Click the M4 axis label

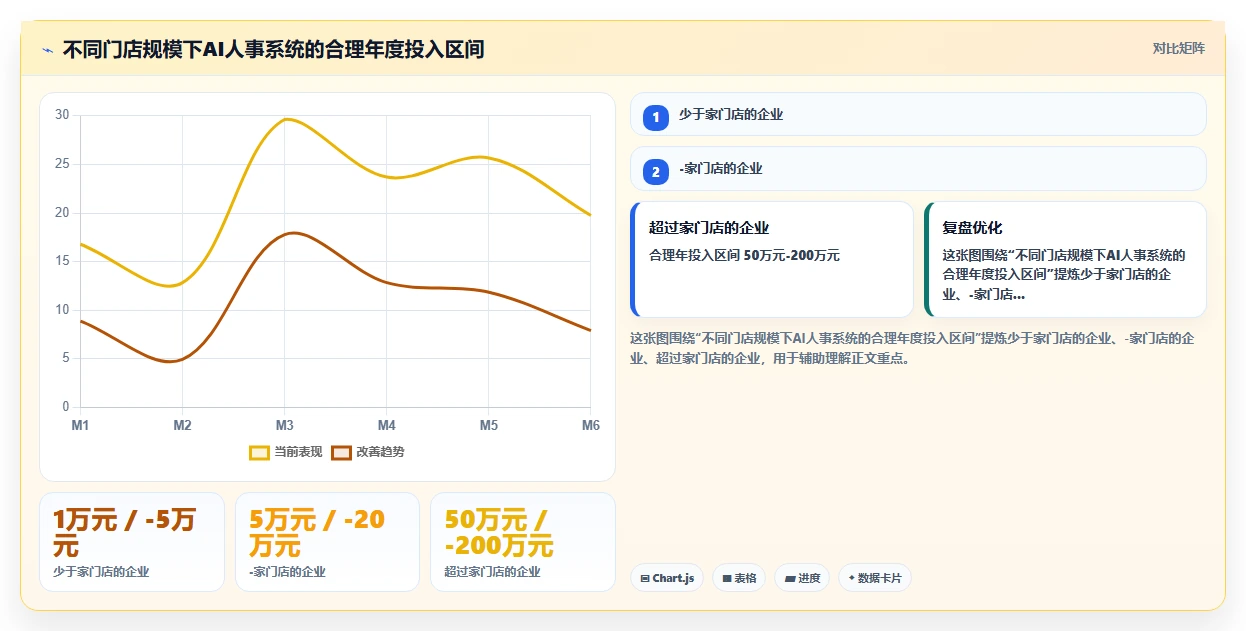click(x=387, y=425)
